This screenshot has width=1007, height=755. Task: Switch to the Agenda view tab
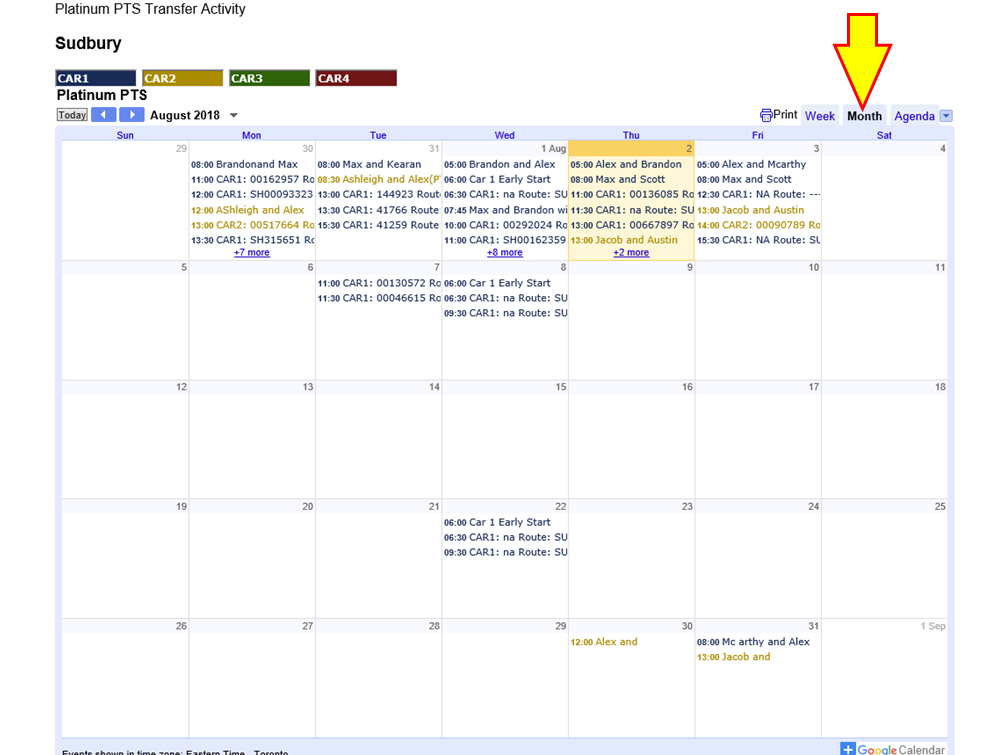click(x=914, y=116)
